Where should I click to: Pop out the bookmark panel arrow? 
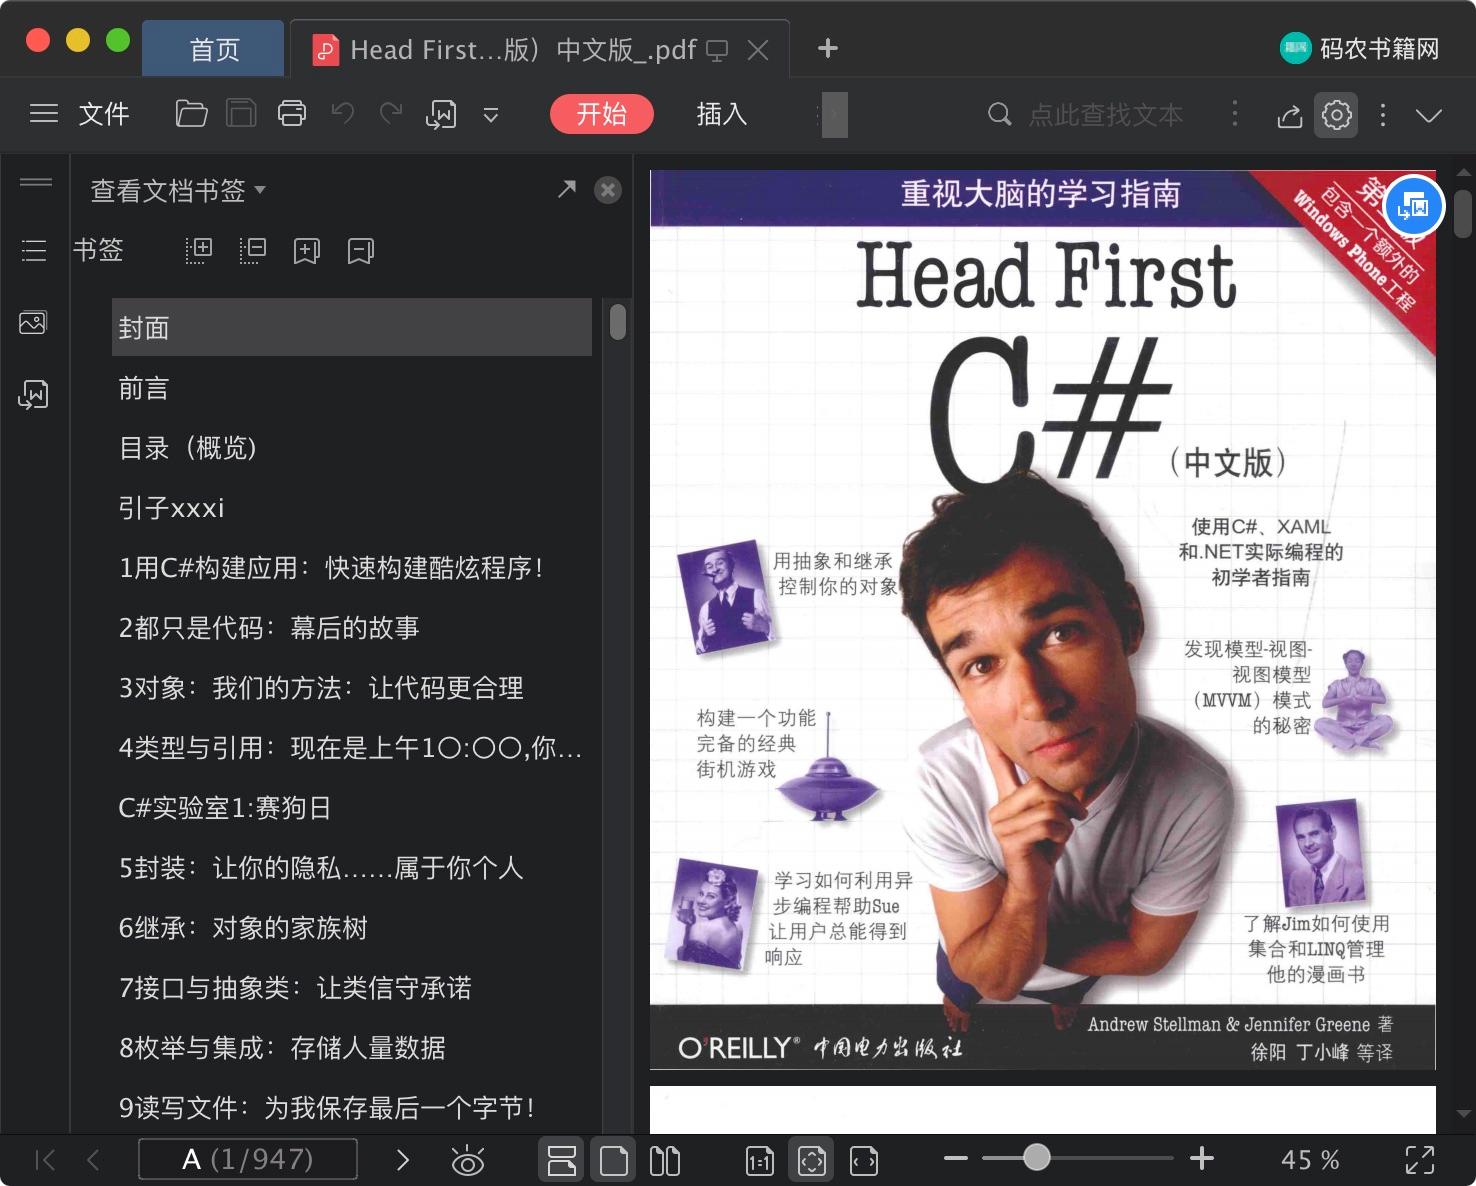click(x=567, y=189)
